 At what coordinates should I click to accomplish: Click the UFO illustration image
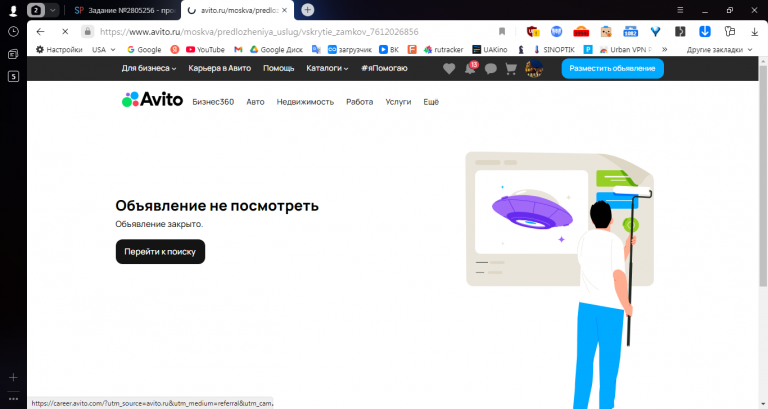(x=532, y=211)
